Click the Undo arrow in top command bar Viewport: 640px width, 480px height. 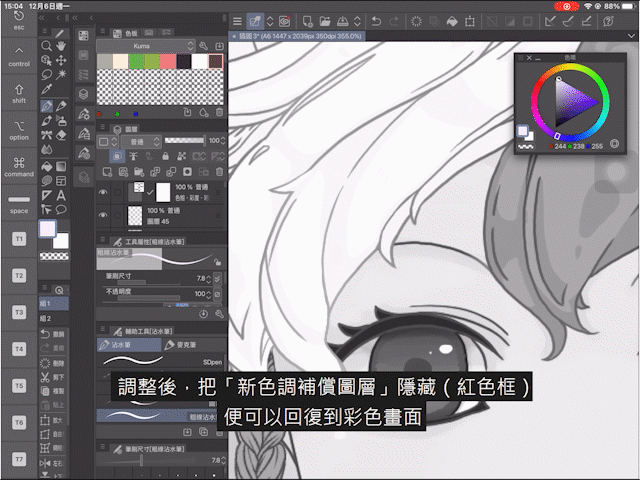tap(376, 21)
